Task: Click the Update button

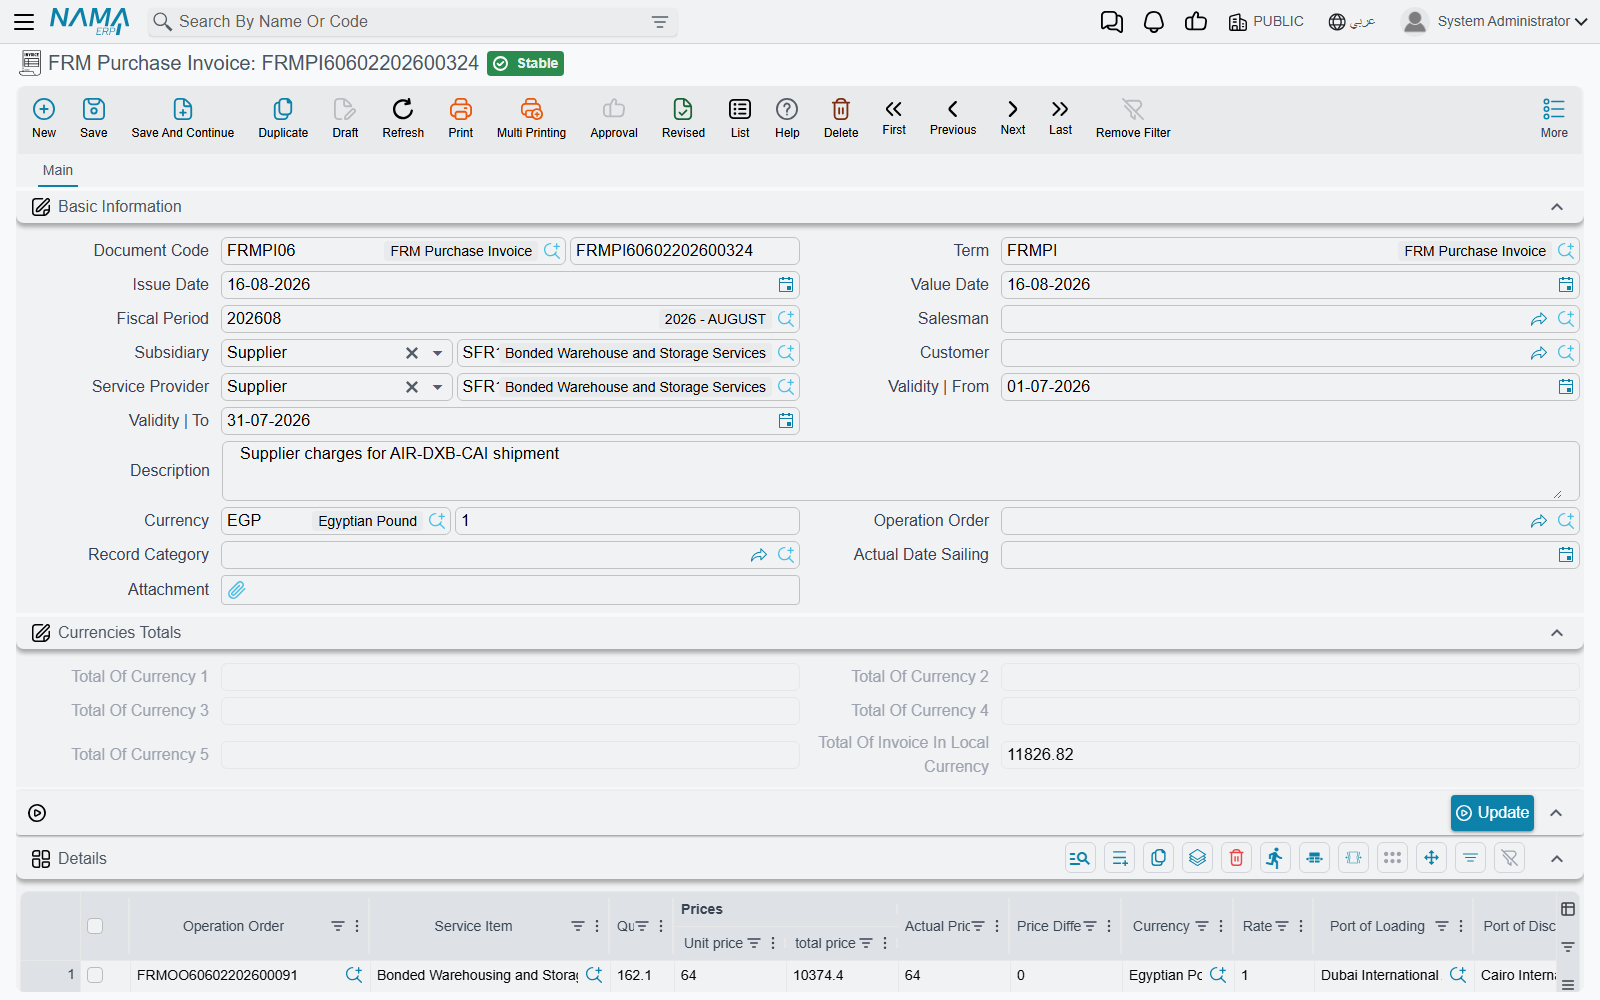Action: [1492, 813]
